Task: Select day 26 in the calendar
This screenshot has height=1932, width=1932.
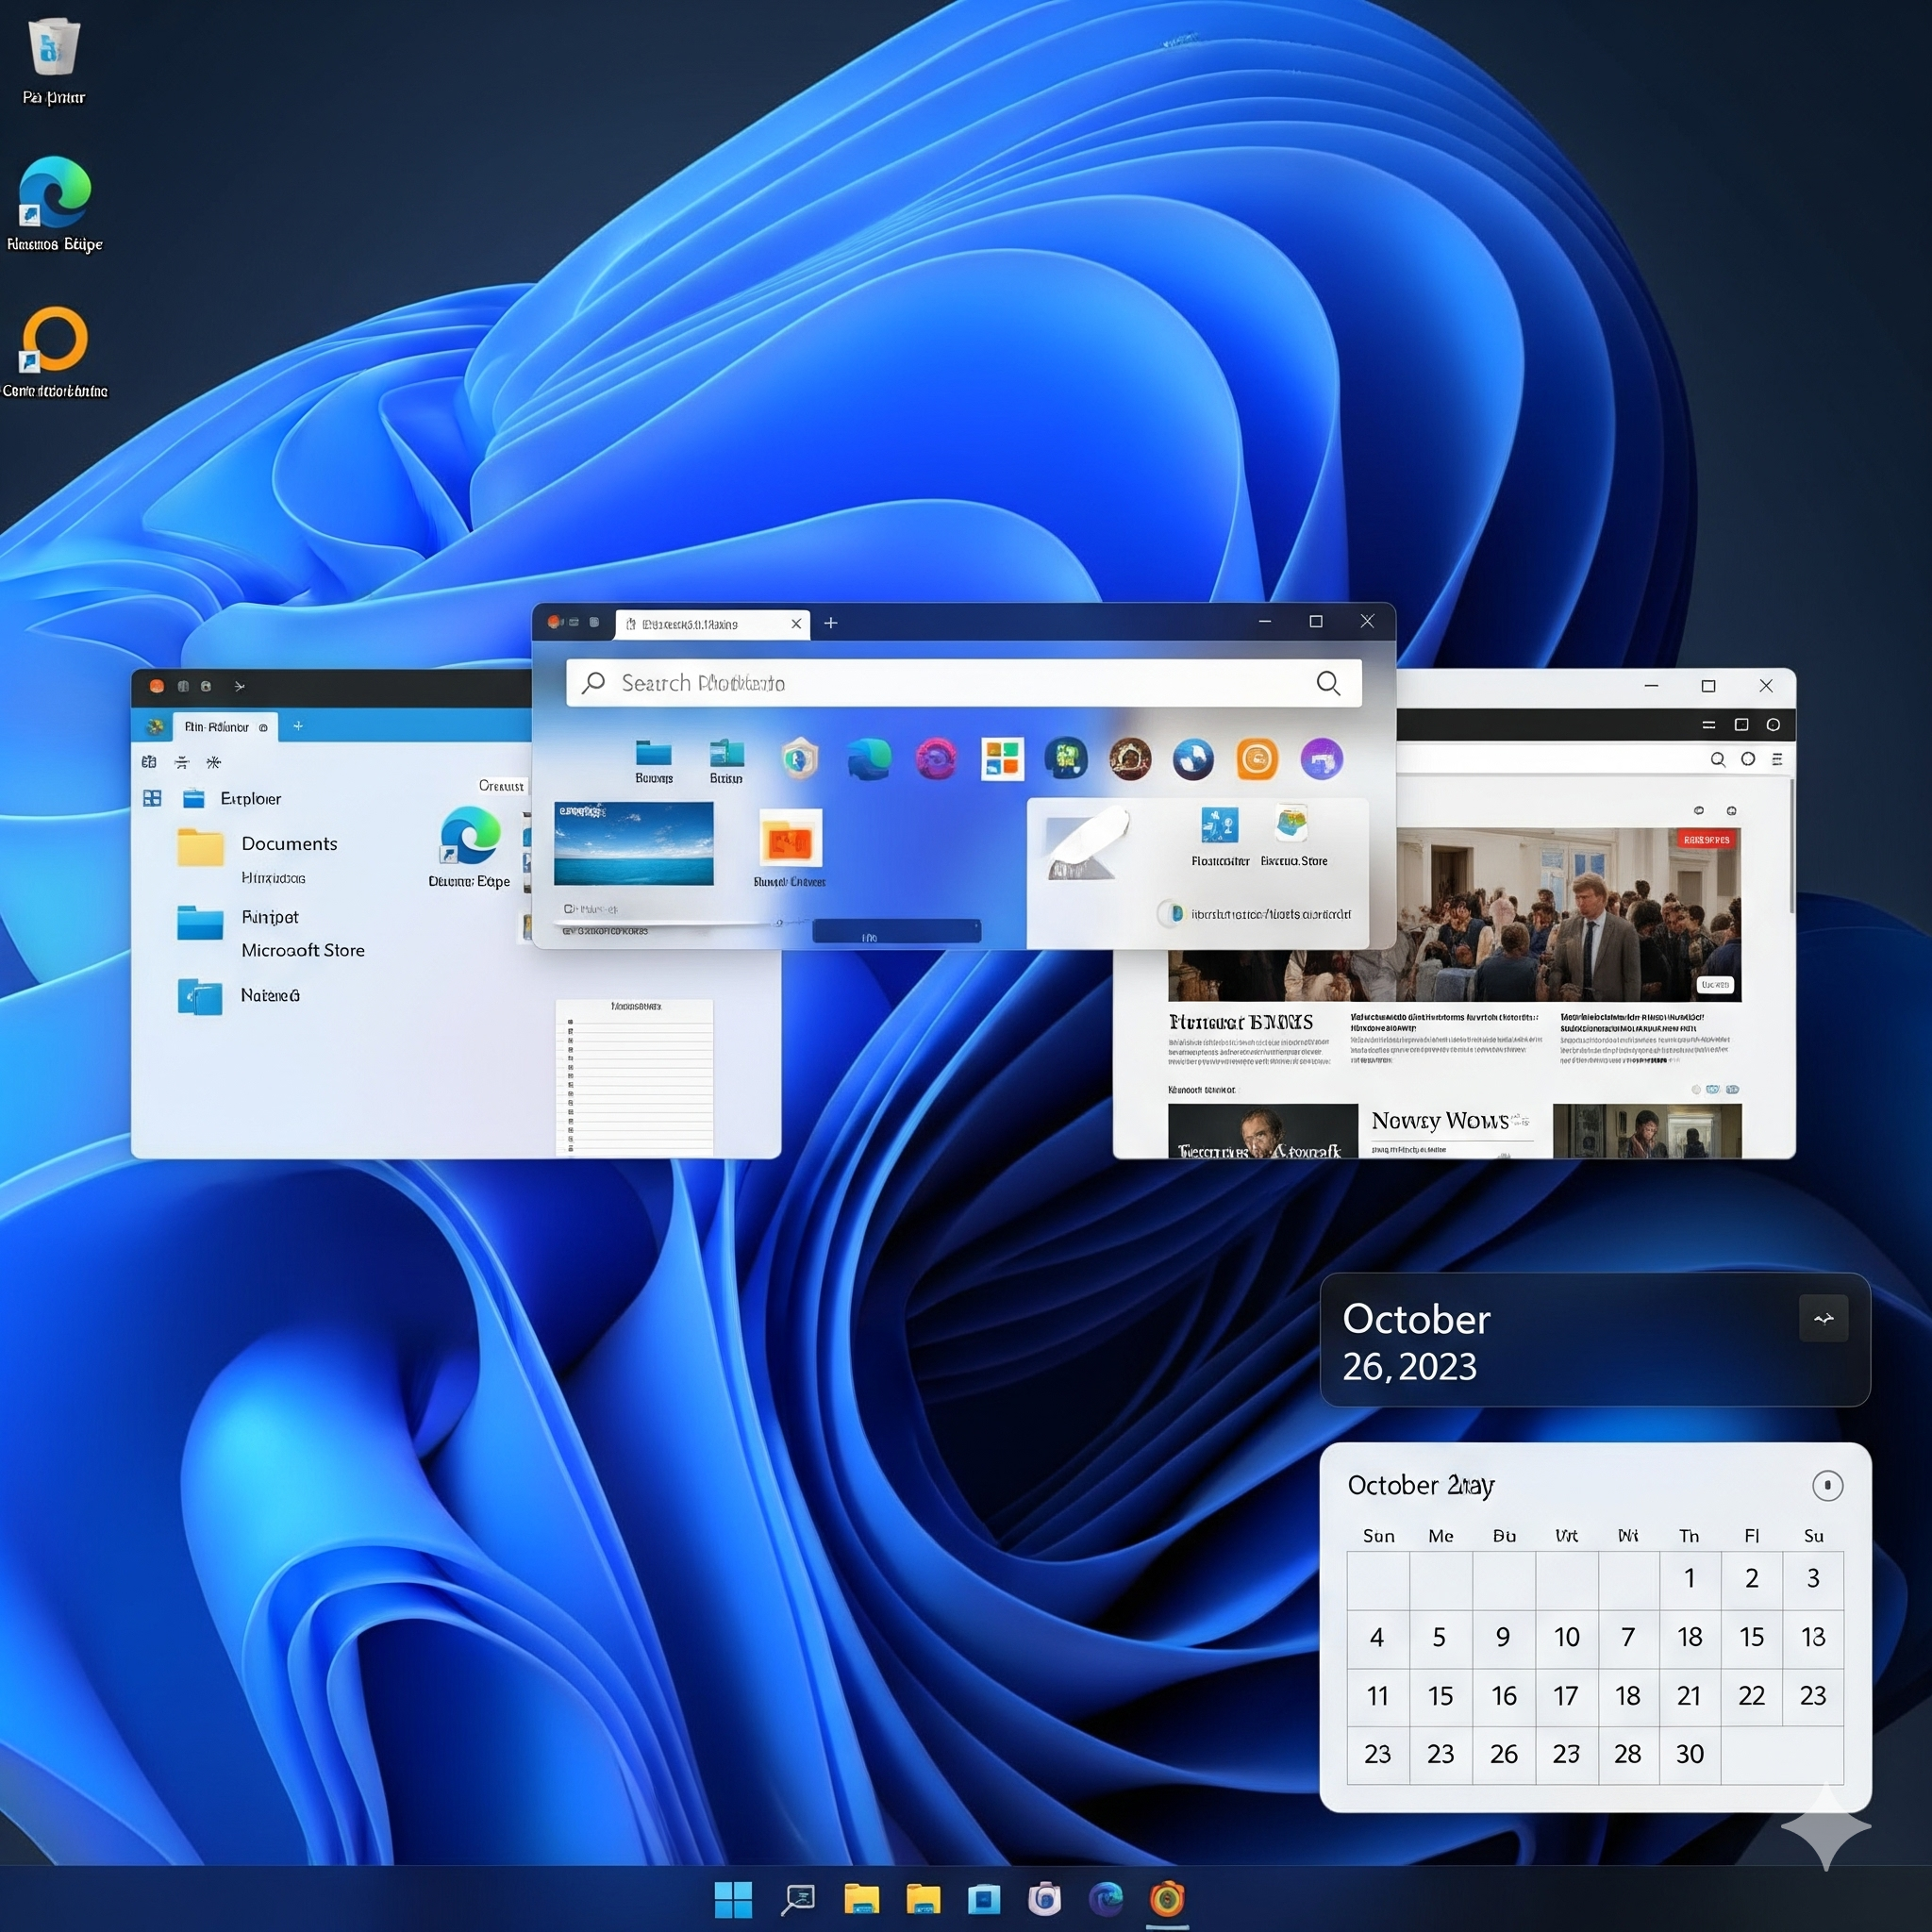Action: tap(1503, 1754)
